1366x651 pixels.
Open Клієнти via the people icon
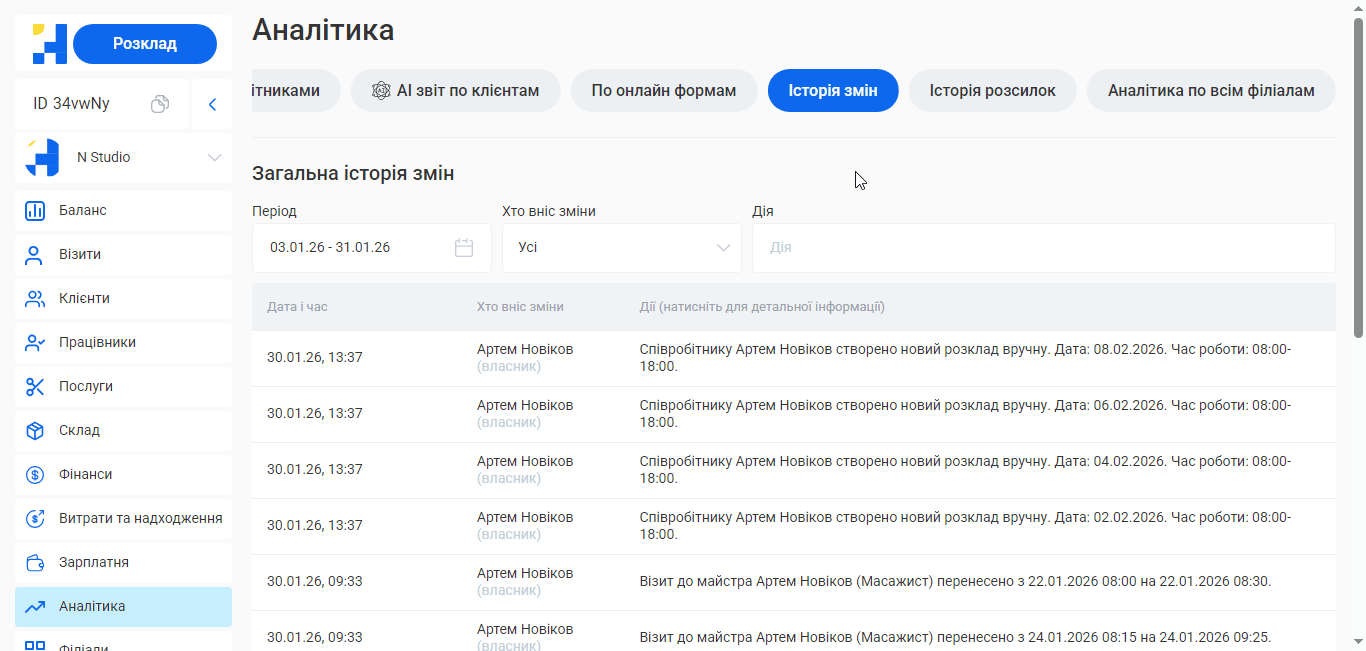pyautogui.click(x=33, y=298)
